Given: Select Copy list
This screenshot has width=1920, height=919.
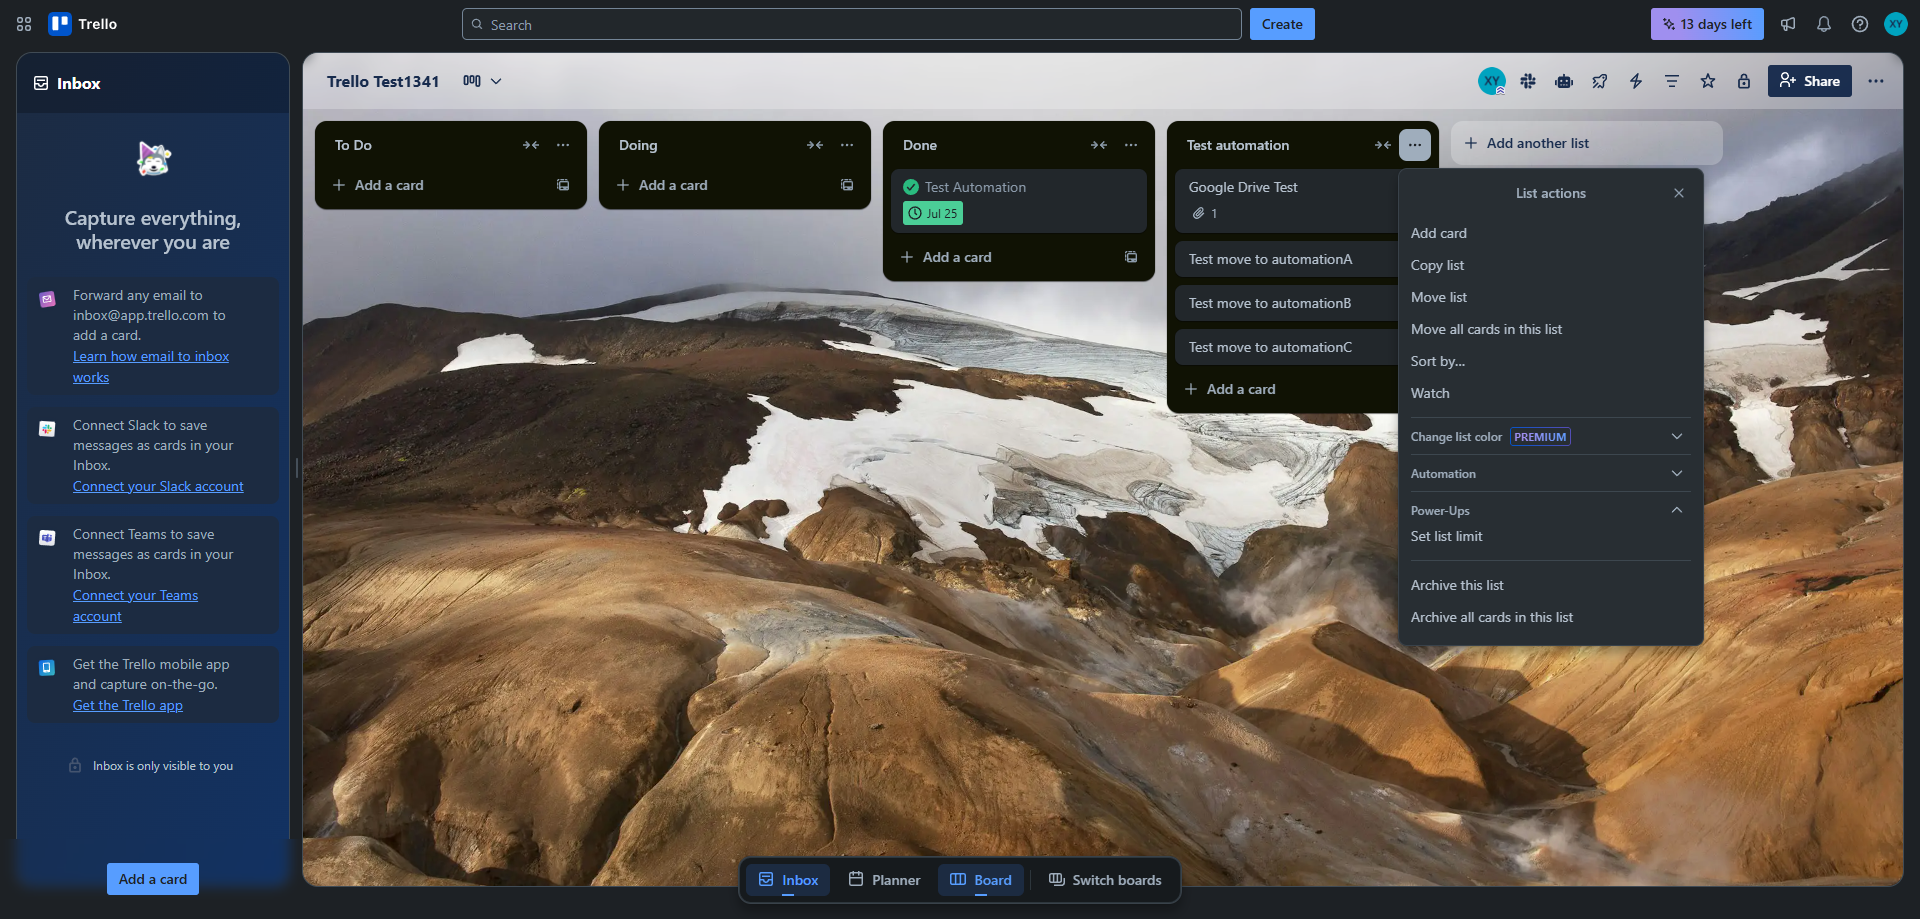Looking at the screenshot, I should (1550, 265).
